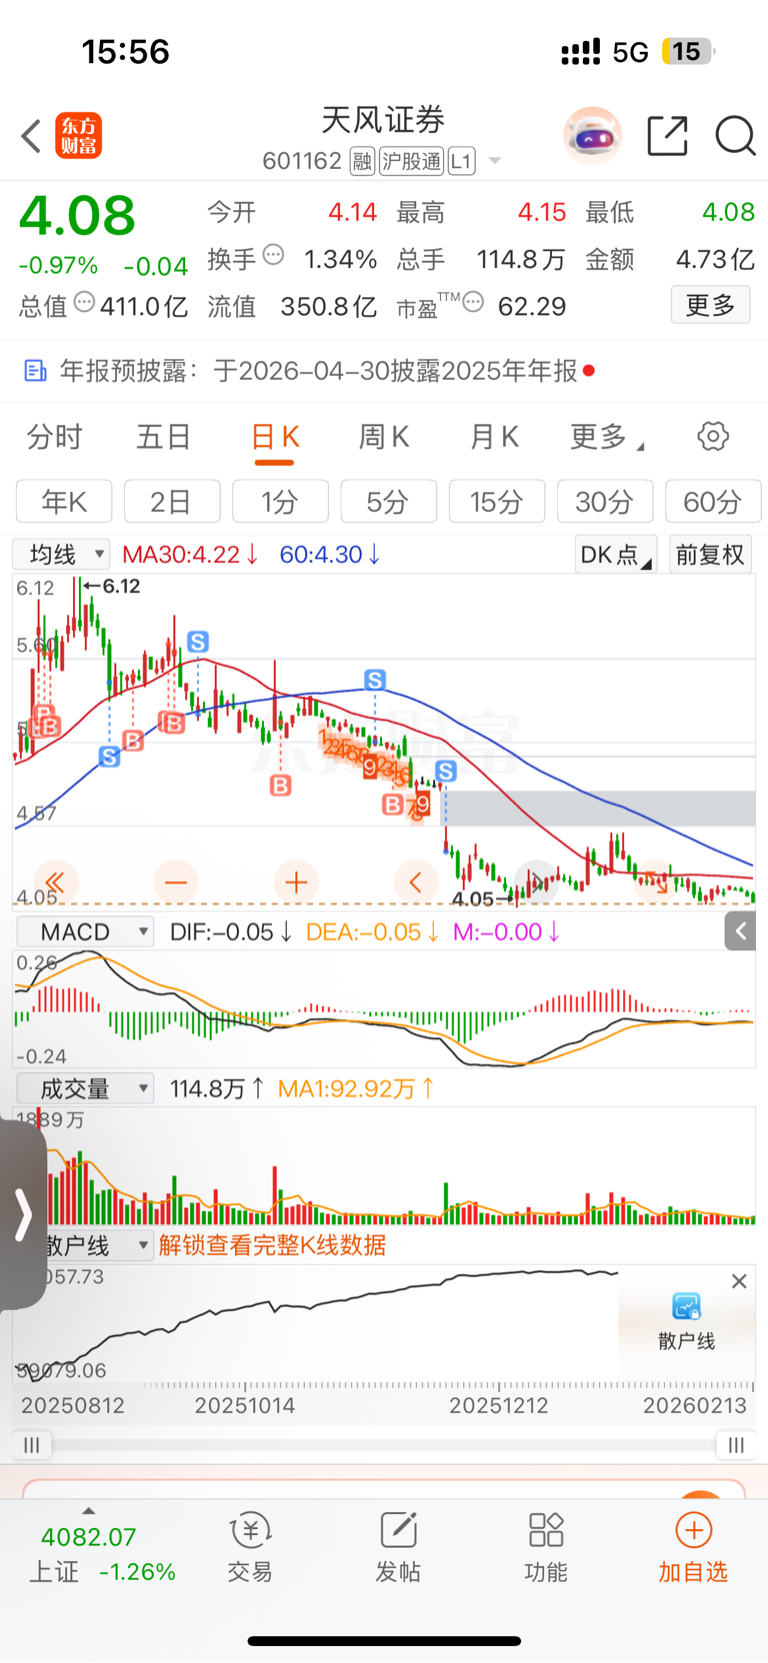
Task: Expand 上证 index bar upward
Action: tap(89, 1511)
